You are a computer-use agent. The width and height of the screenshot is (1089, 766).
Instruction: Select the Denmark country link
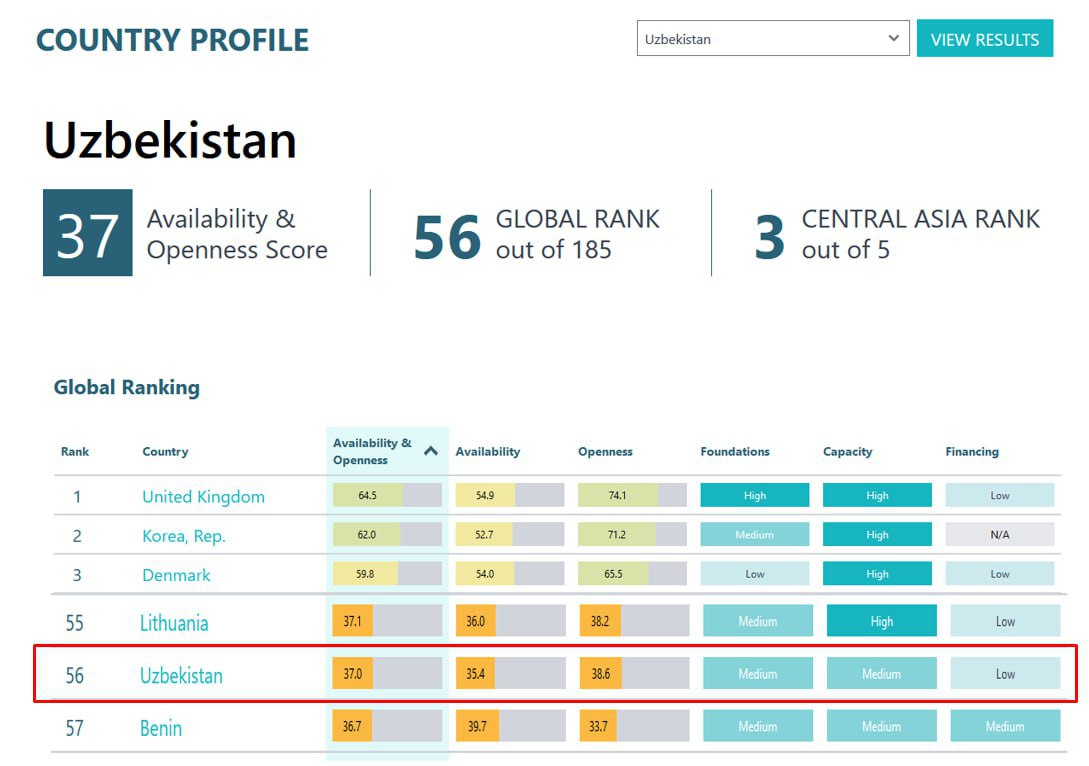[176, 575]
